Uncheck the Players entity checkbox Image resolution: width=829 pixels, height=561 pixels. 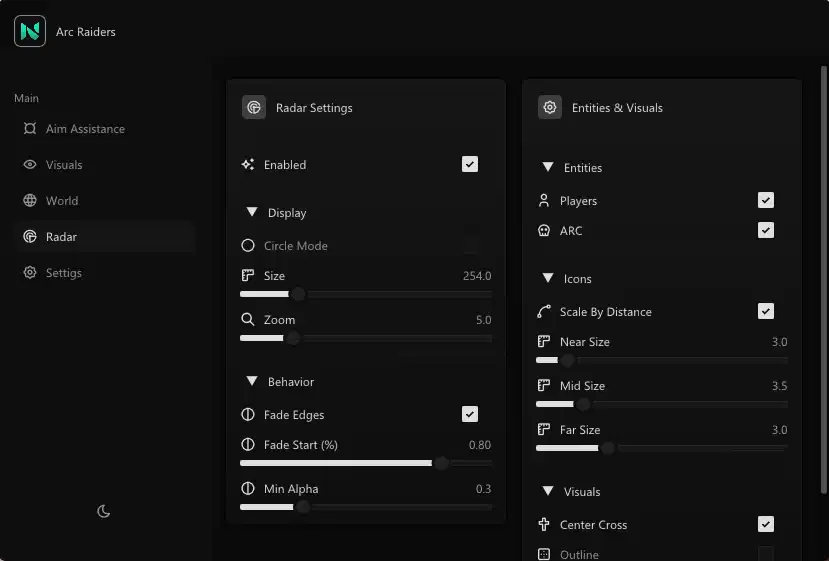[766, 201]
